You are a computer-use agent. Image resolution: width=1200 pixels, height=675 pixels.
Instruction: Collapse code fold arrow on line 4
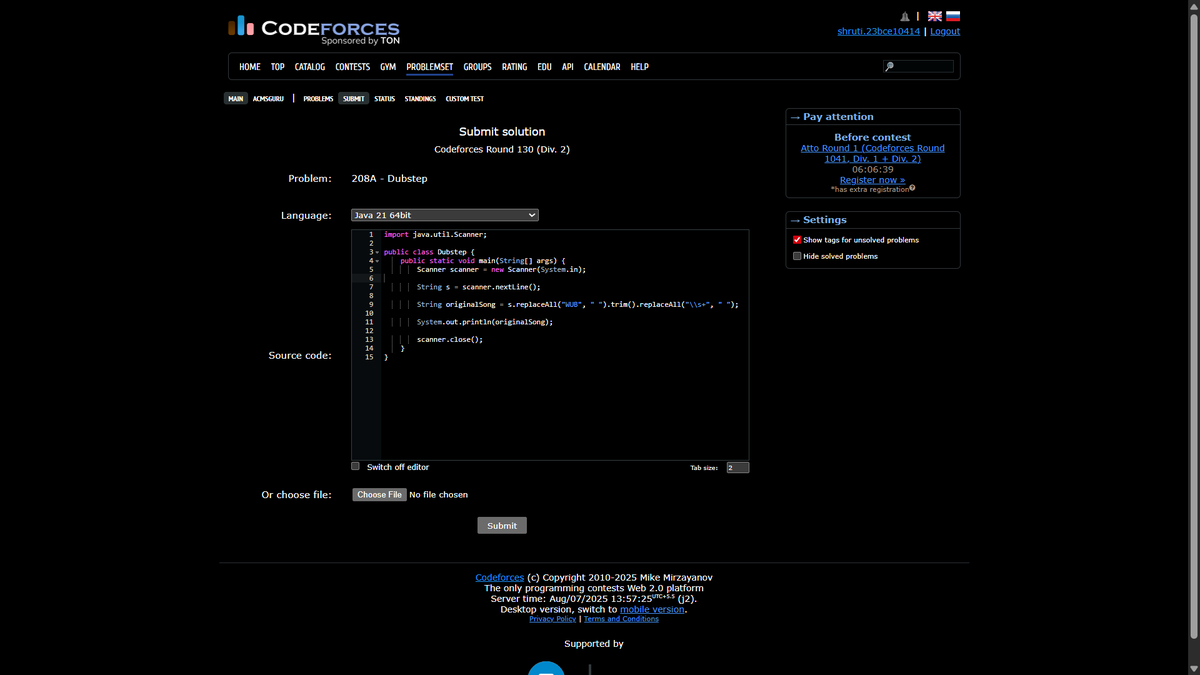(x=377, y=261)
